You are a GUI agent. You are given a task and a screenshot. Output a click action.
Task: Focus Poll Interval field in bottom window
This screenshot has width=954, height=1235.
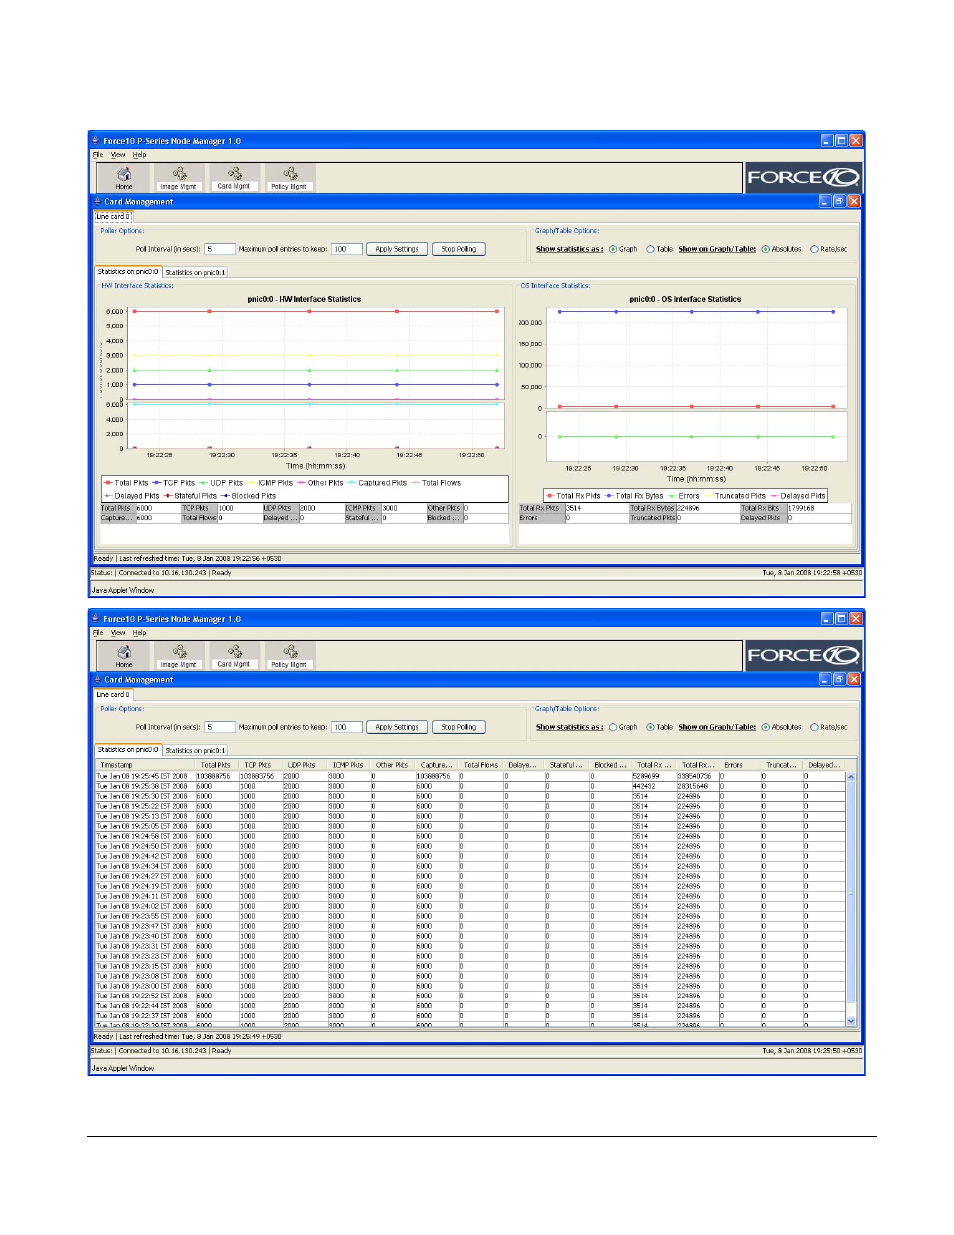tap(220, 727)
